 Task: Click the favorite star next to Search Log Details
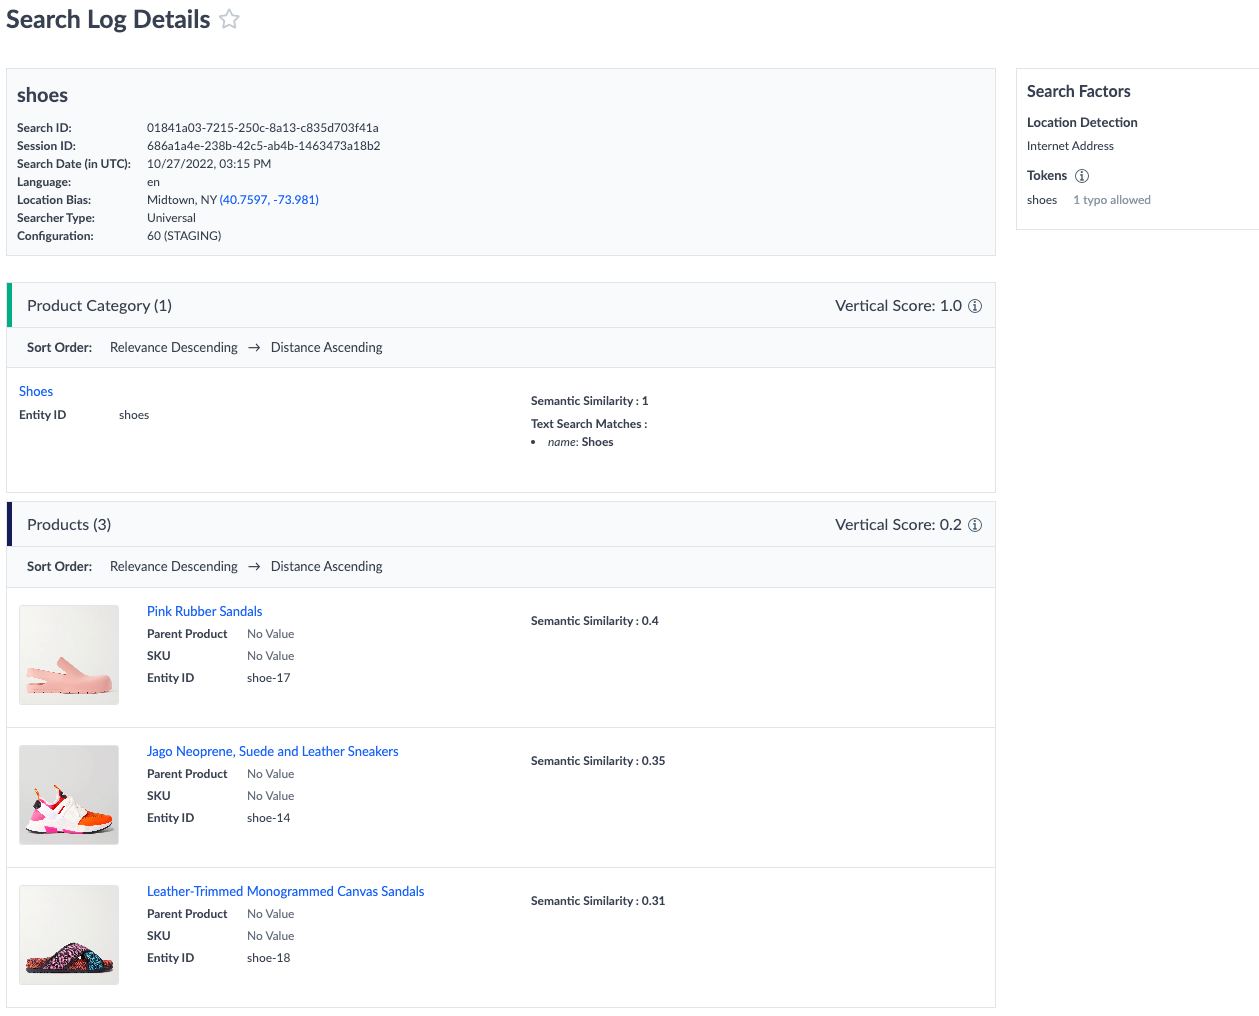pos(229,19)
